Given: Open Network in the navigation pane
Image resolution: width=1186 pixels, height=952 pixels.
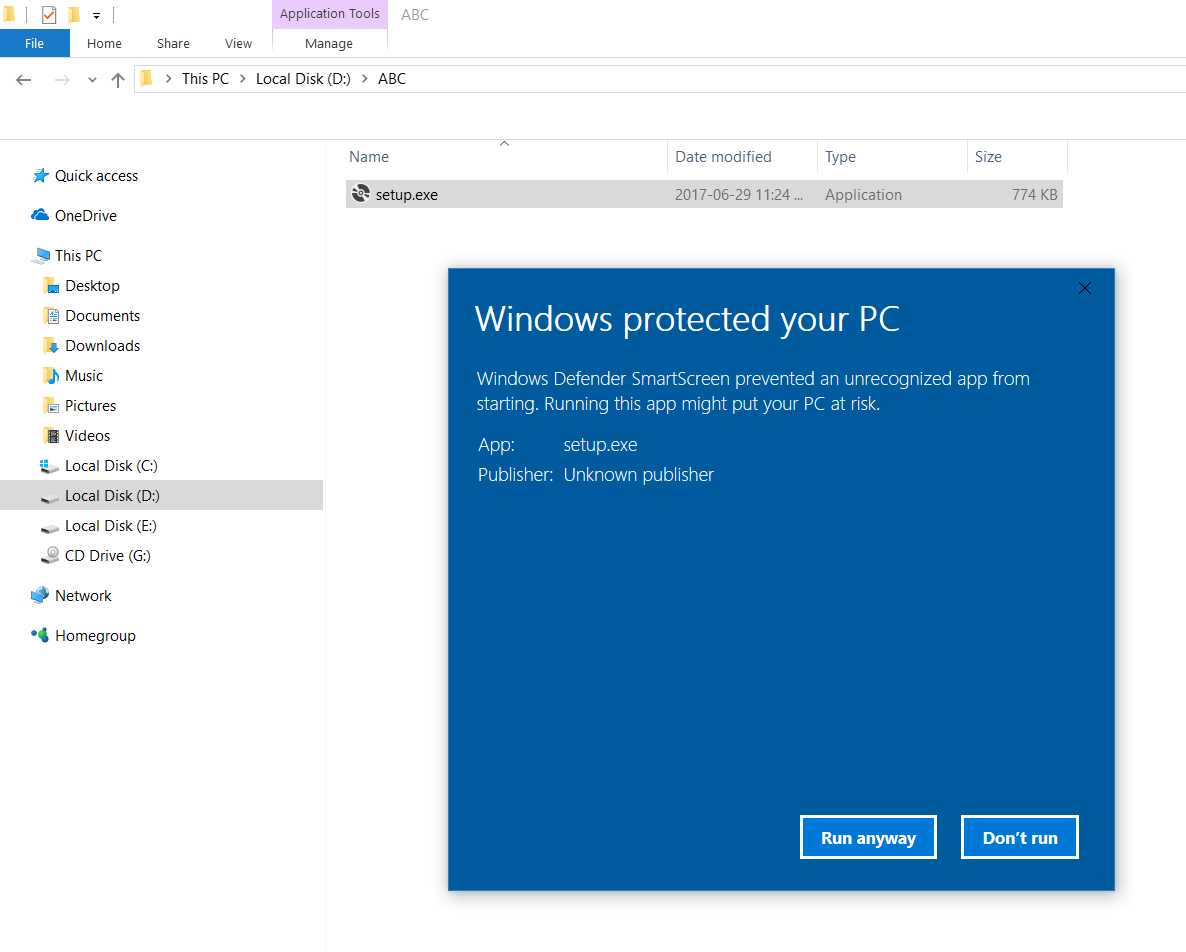Looking at the screenshot, I should point(83,596).
